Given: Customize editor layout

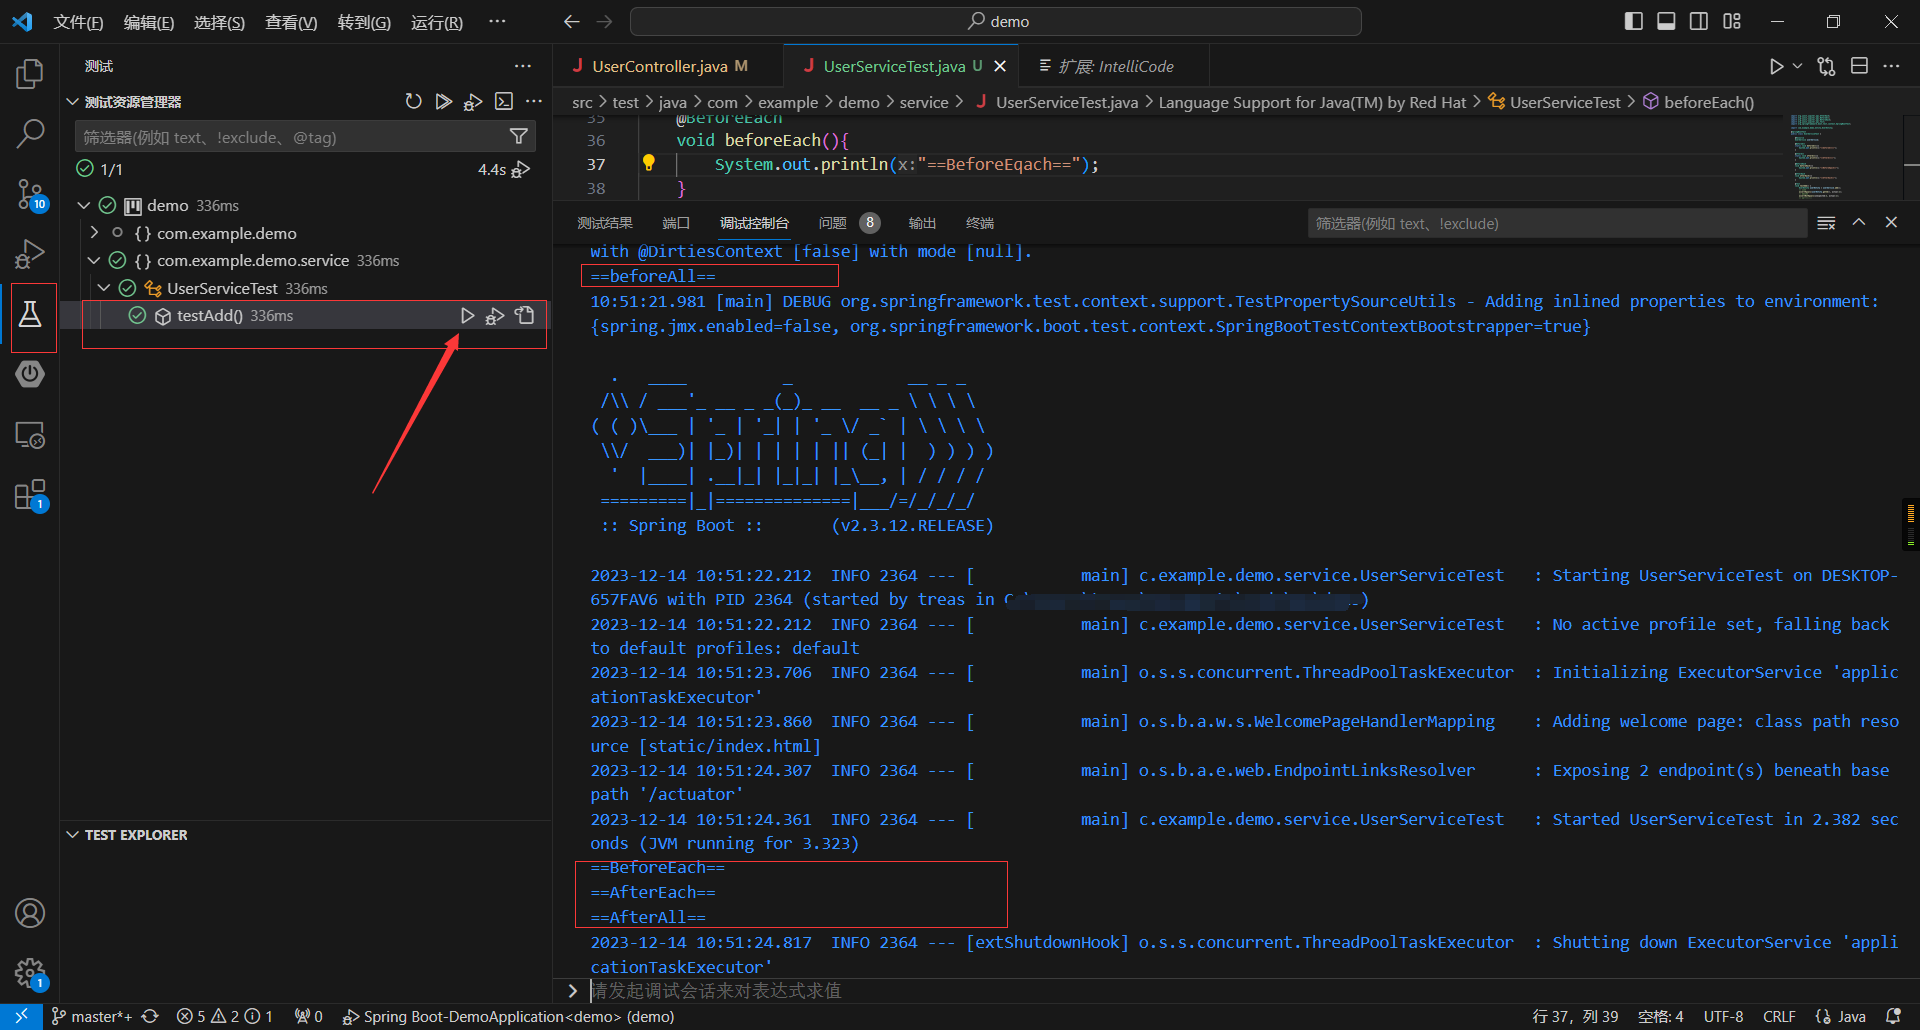Looking at the screenshot, I should coord(1732,21).
